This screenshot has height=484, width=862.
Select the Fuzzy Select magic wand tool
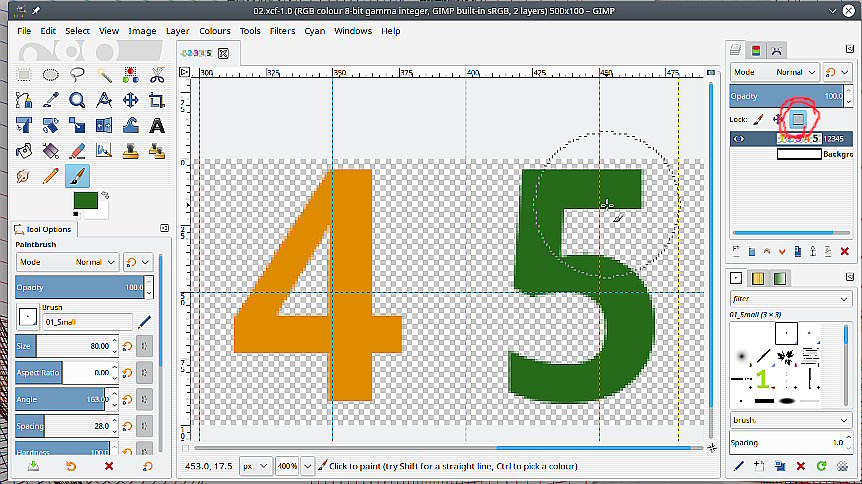coord(104,75)
